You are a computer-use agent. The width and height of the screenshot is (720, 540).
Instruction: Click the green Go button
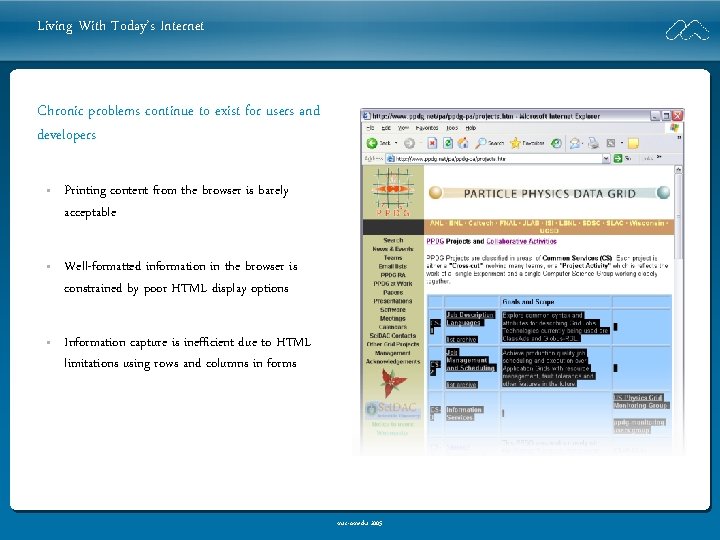point(618,158)
